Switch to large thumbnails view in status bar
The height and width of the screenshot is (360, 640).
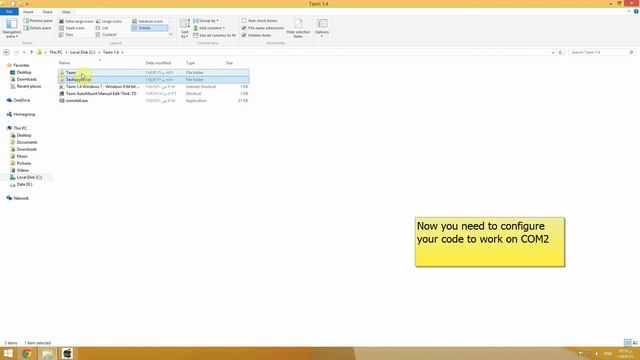coord(635,343)
